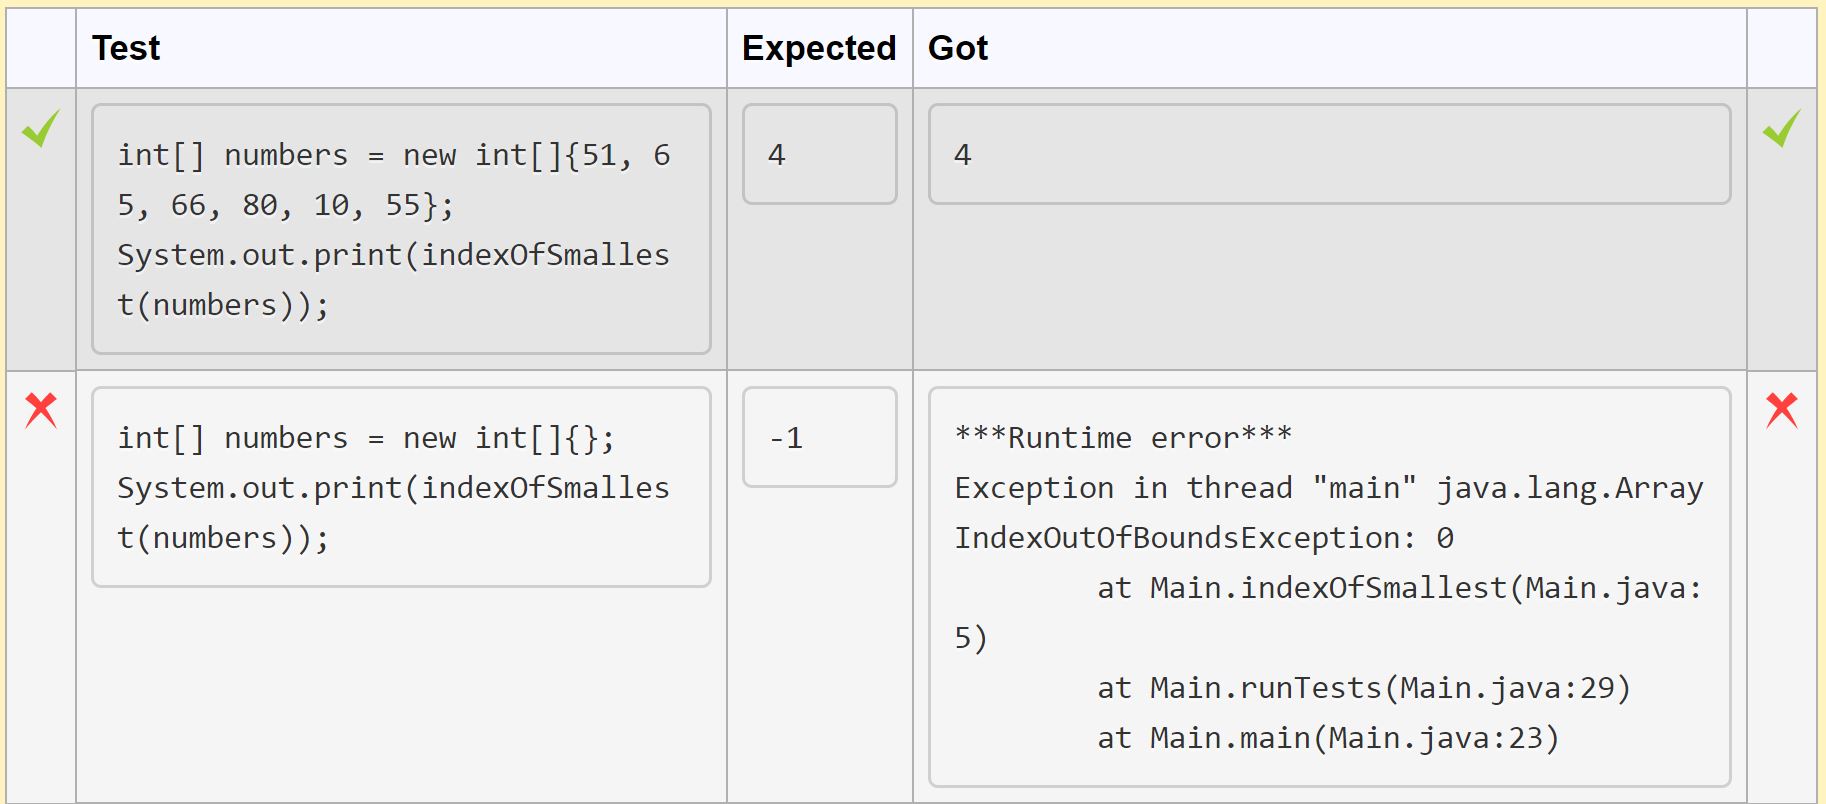
Task: Click the Test column header
Action: 126,48
